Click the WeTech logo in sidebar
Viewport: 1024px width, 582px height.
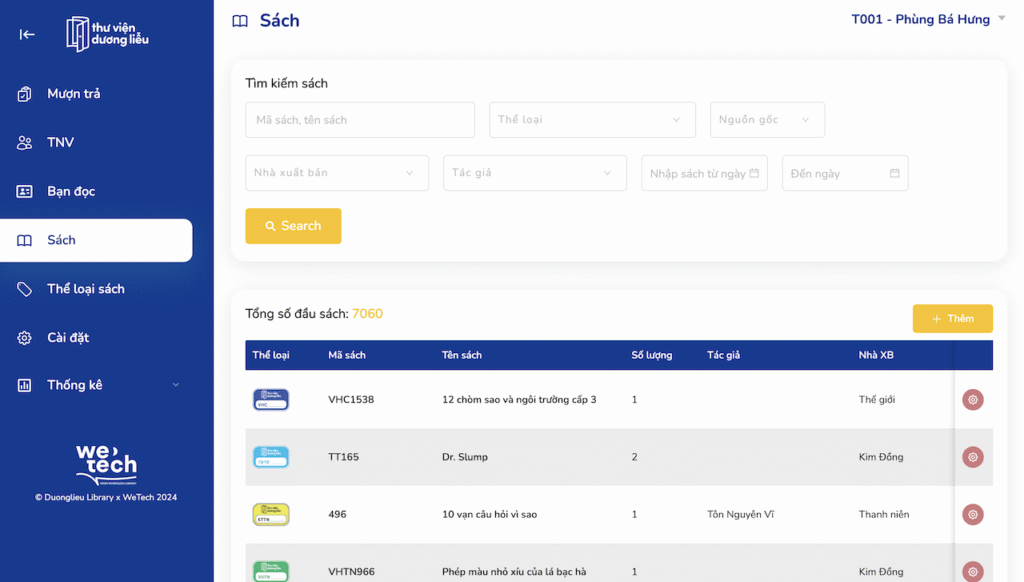(x=106, y=465)
